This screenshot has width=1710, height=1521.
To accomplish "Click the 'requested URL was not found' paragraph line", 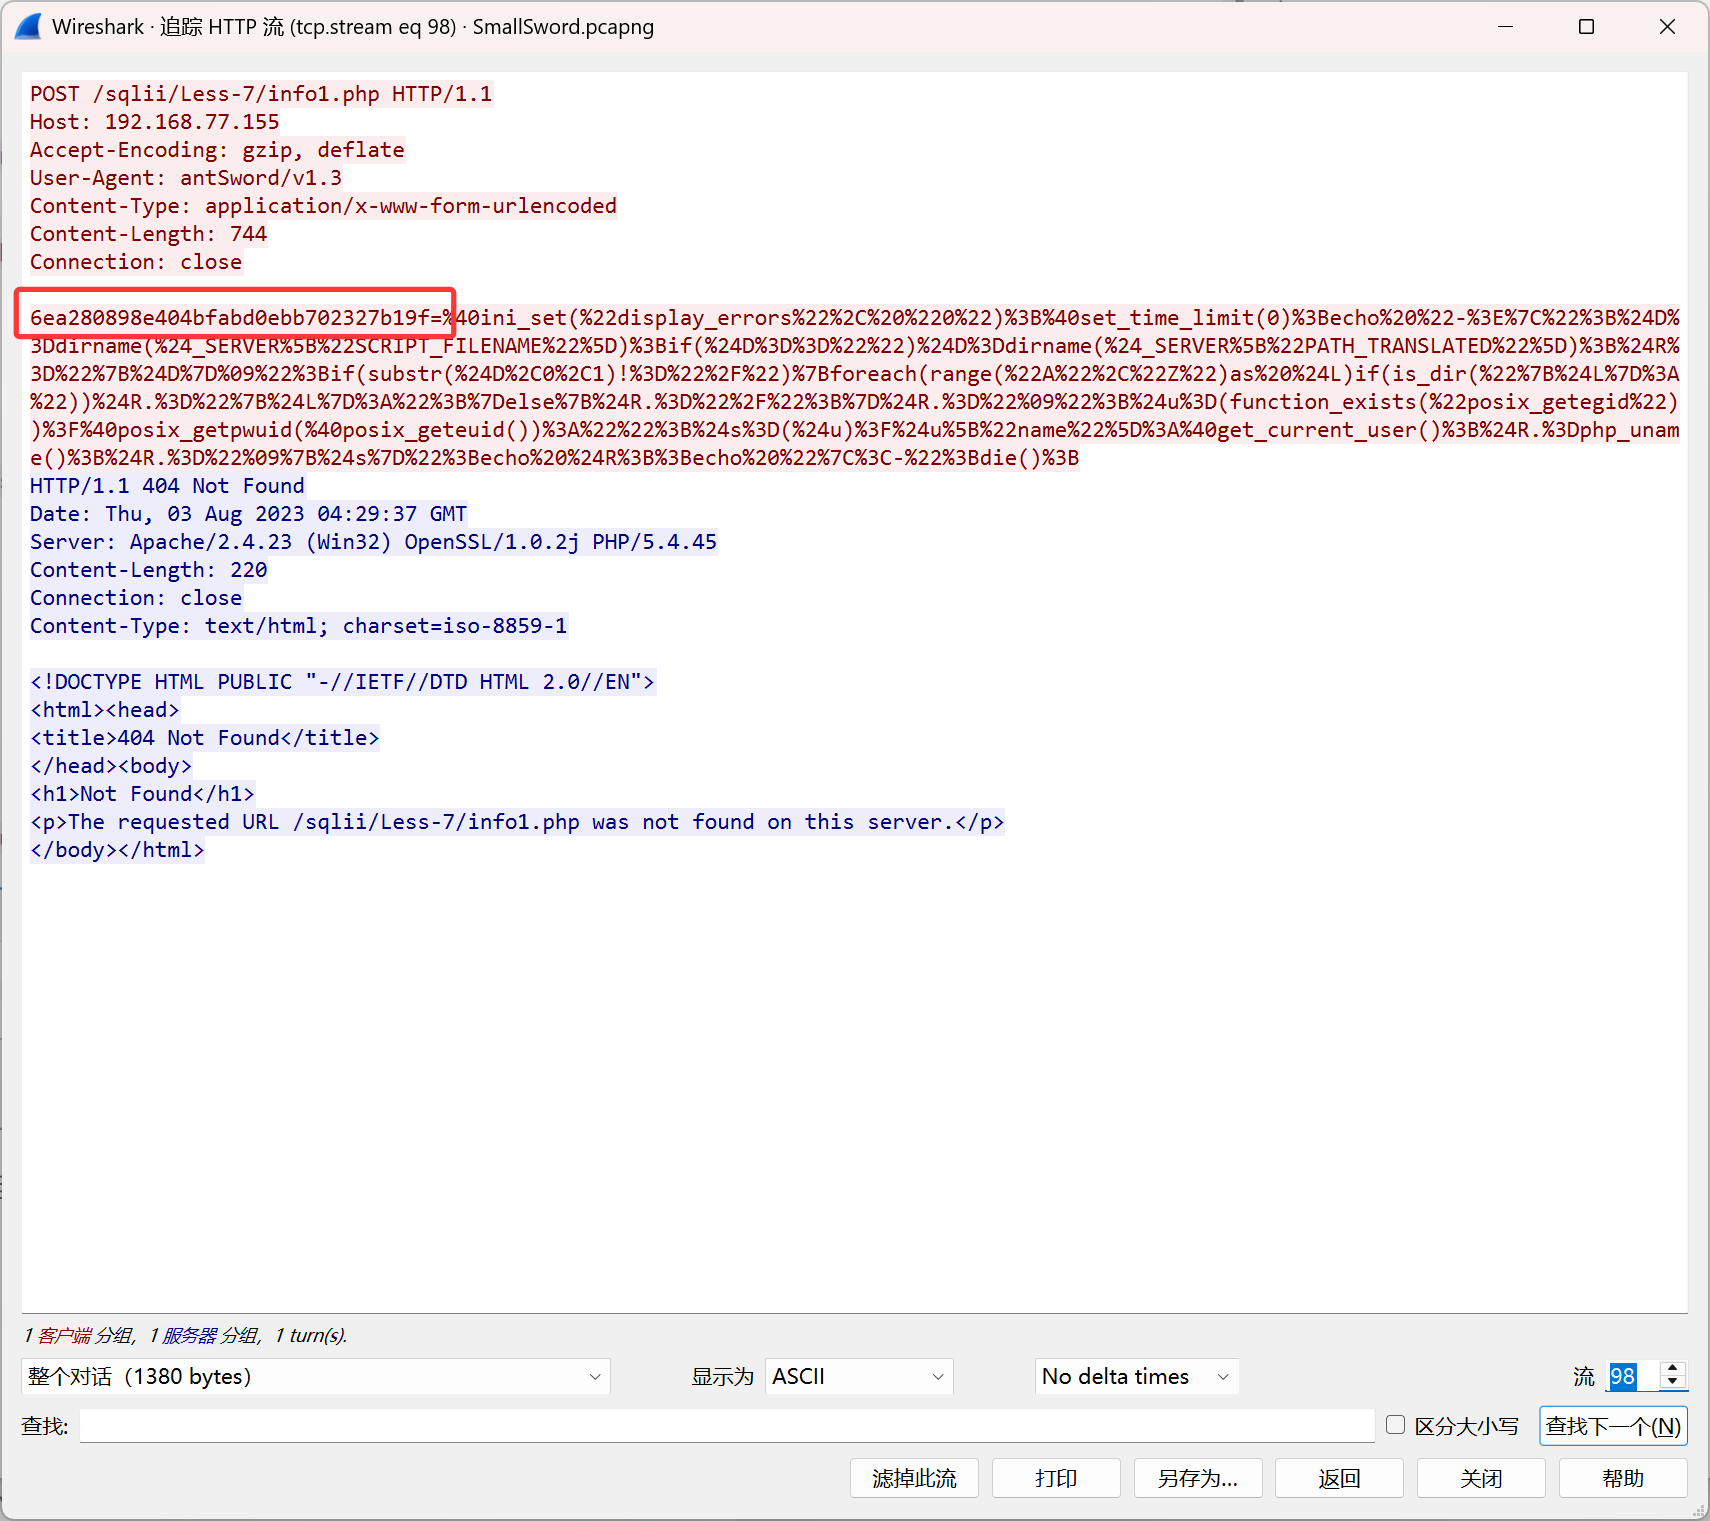I will coord(517,822).
